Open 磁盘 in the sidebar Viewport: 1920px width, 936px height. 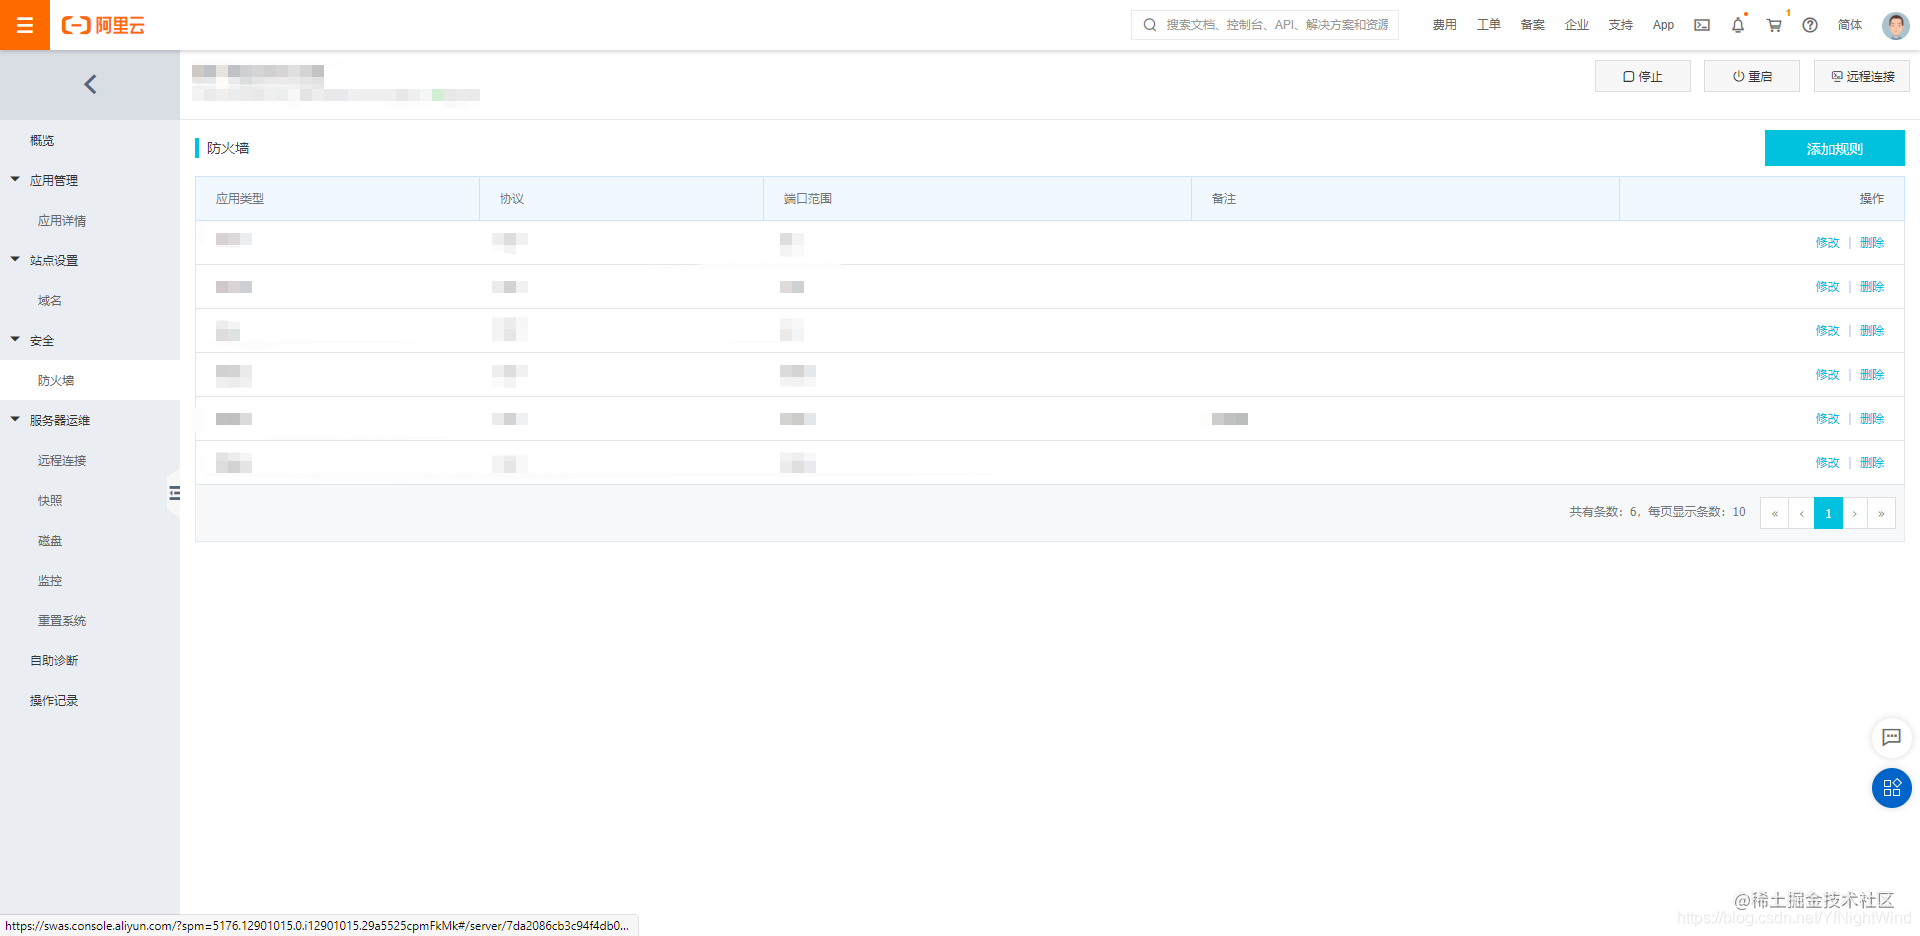click(50, 541)
